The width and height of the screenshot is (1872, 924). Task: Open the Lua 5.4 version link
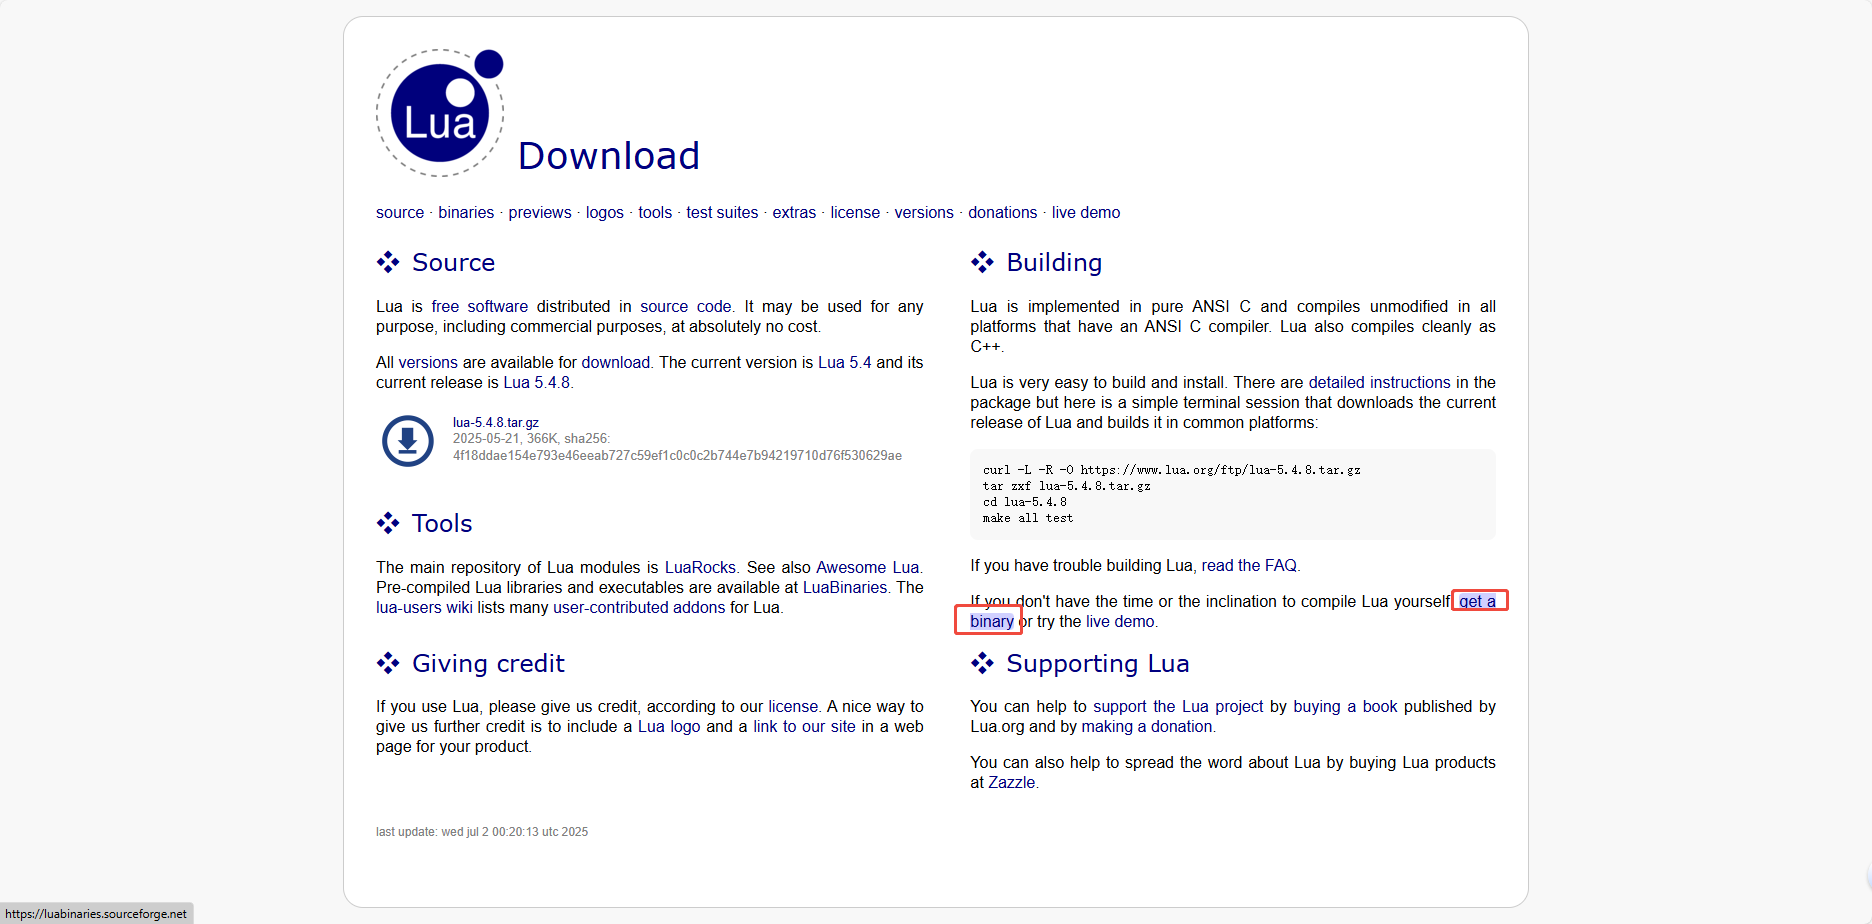[x=845, y=362]
